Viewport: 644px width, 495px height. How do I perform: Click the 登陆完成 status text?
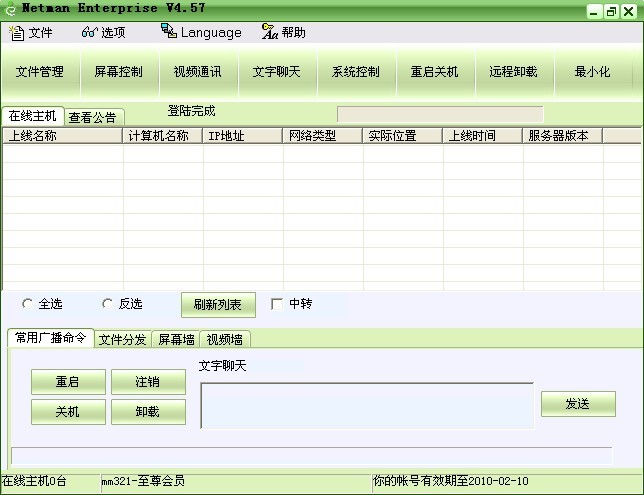[191, 111]
